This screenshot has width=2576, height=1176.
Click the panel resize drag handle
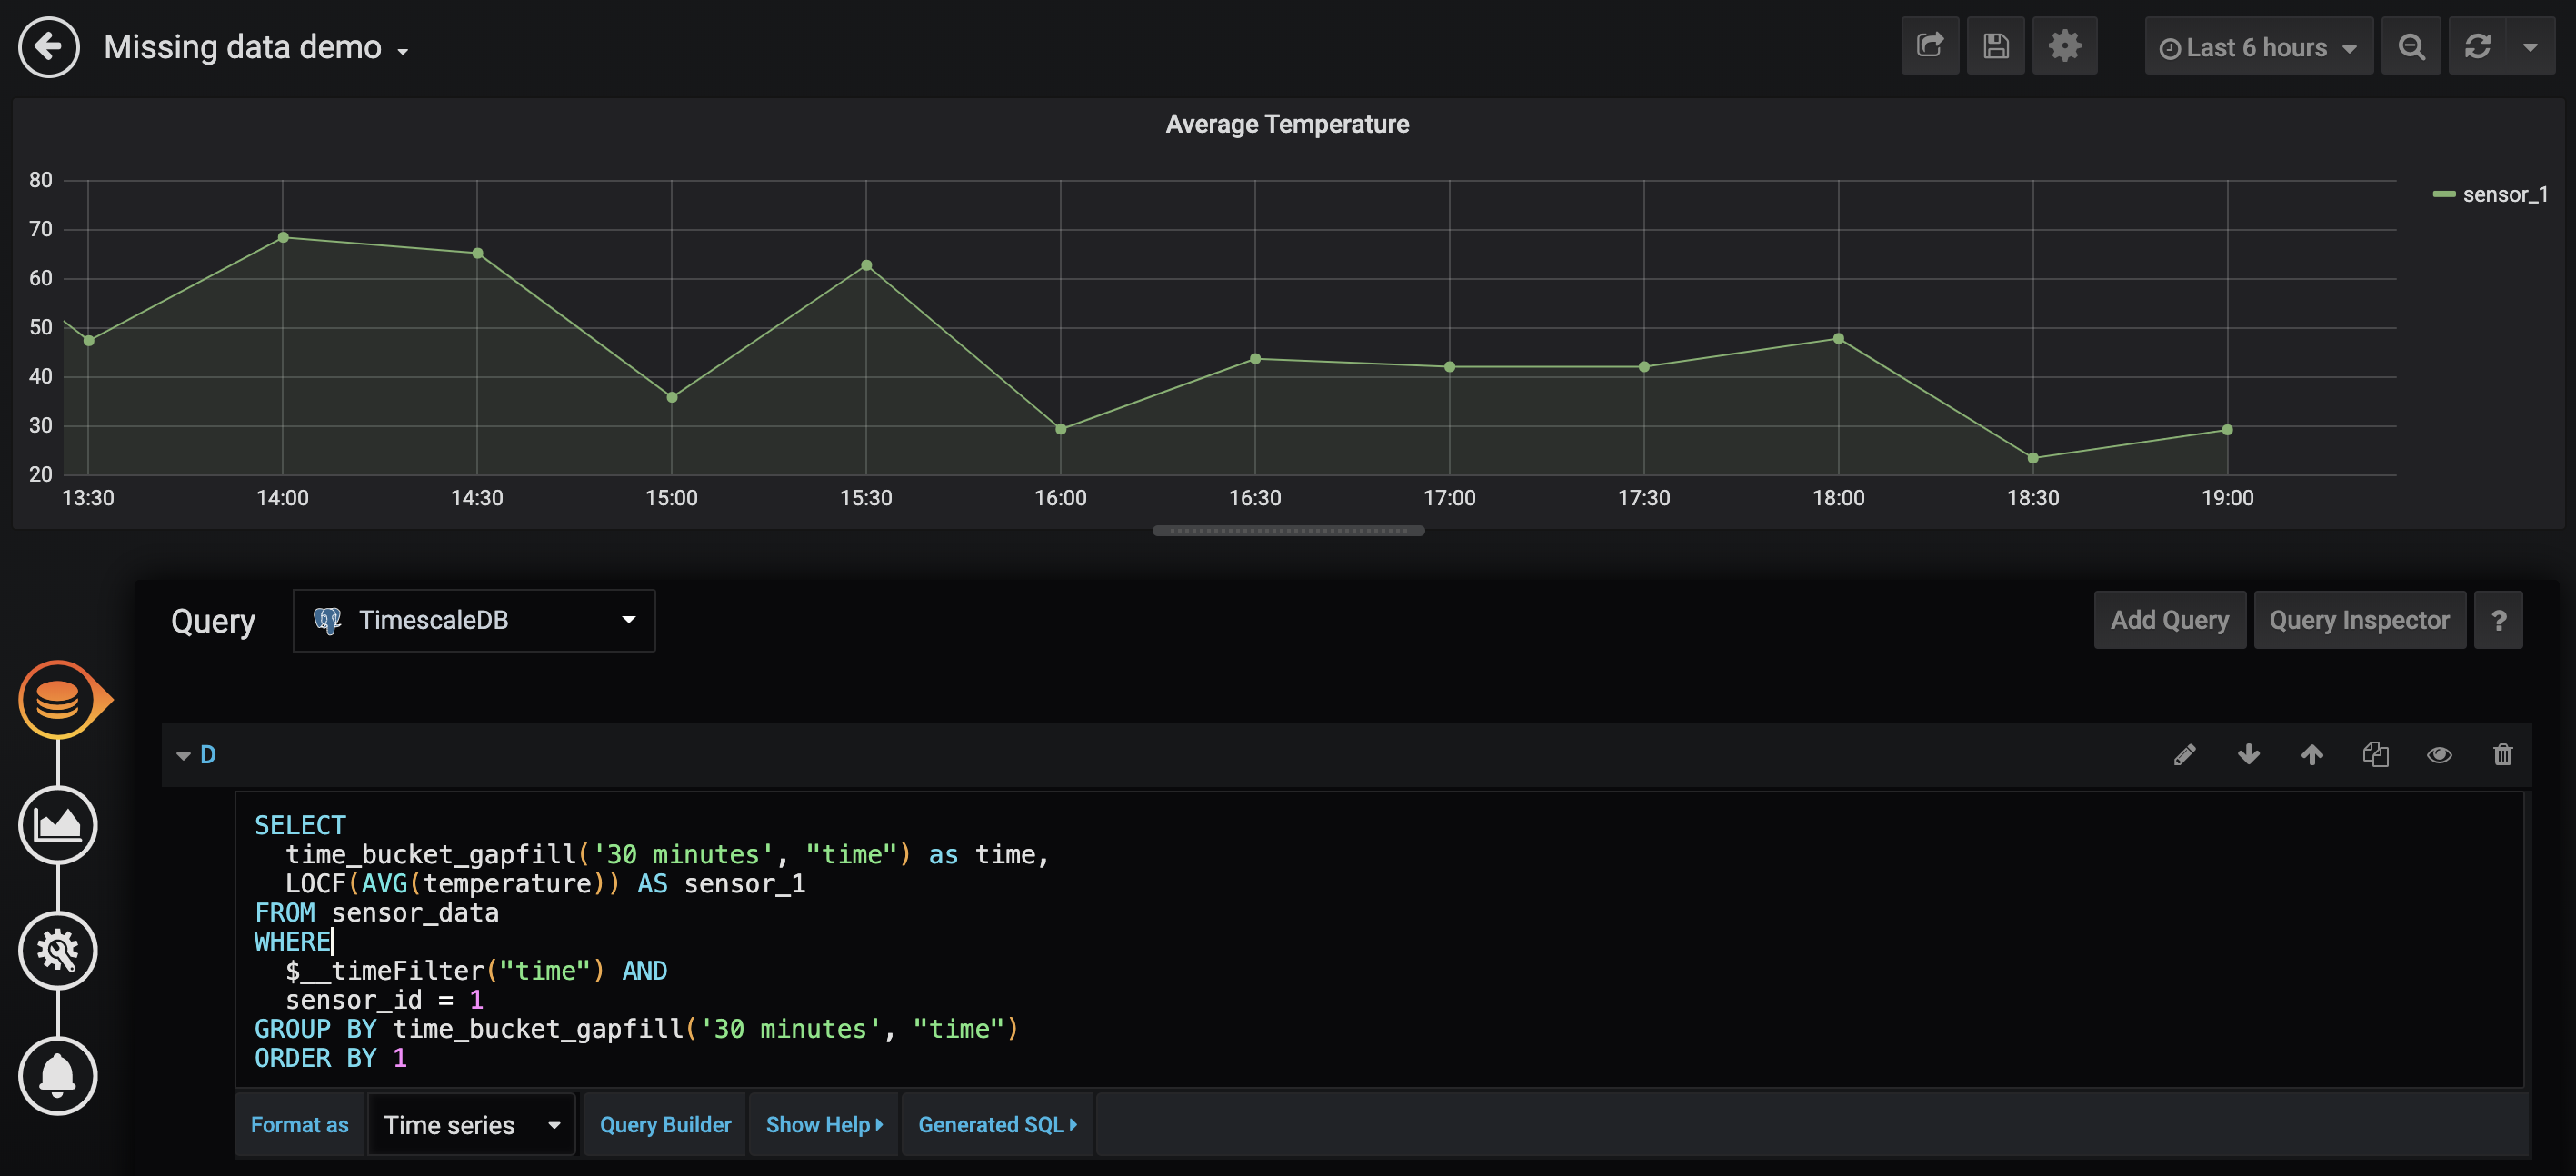pos(1288,531)
